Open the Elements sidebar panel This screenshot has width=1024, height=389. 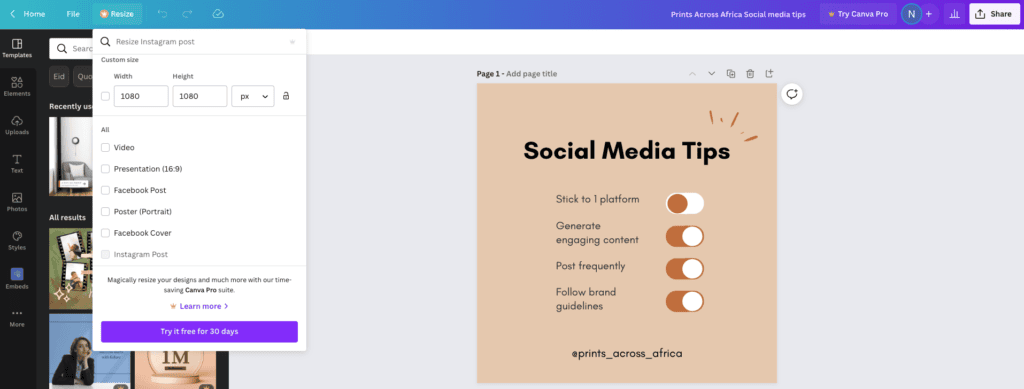tap(17, 86)
